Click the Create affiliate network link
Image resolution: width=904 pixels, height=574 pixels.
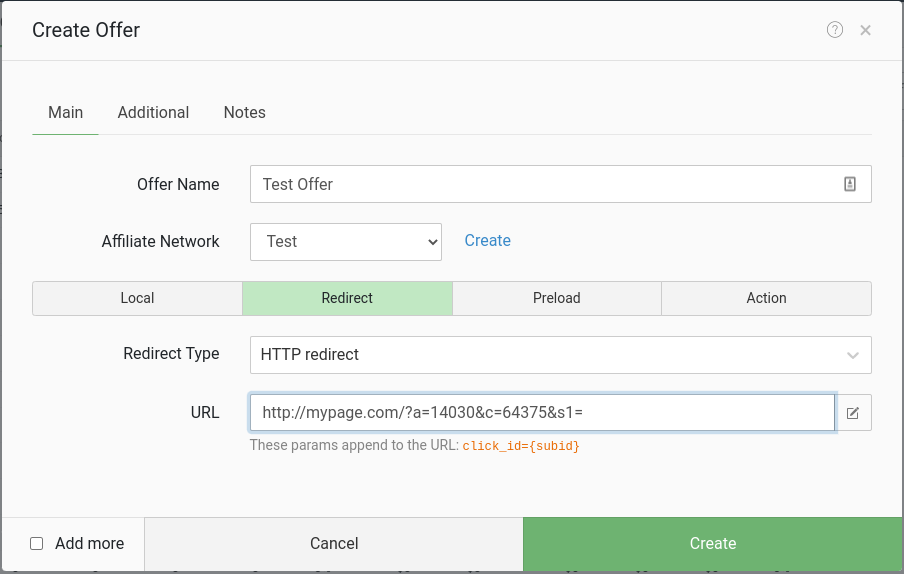click(487, 240)
